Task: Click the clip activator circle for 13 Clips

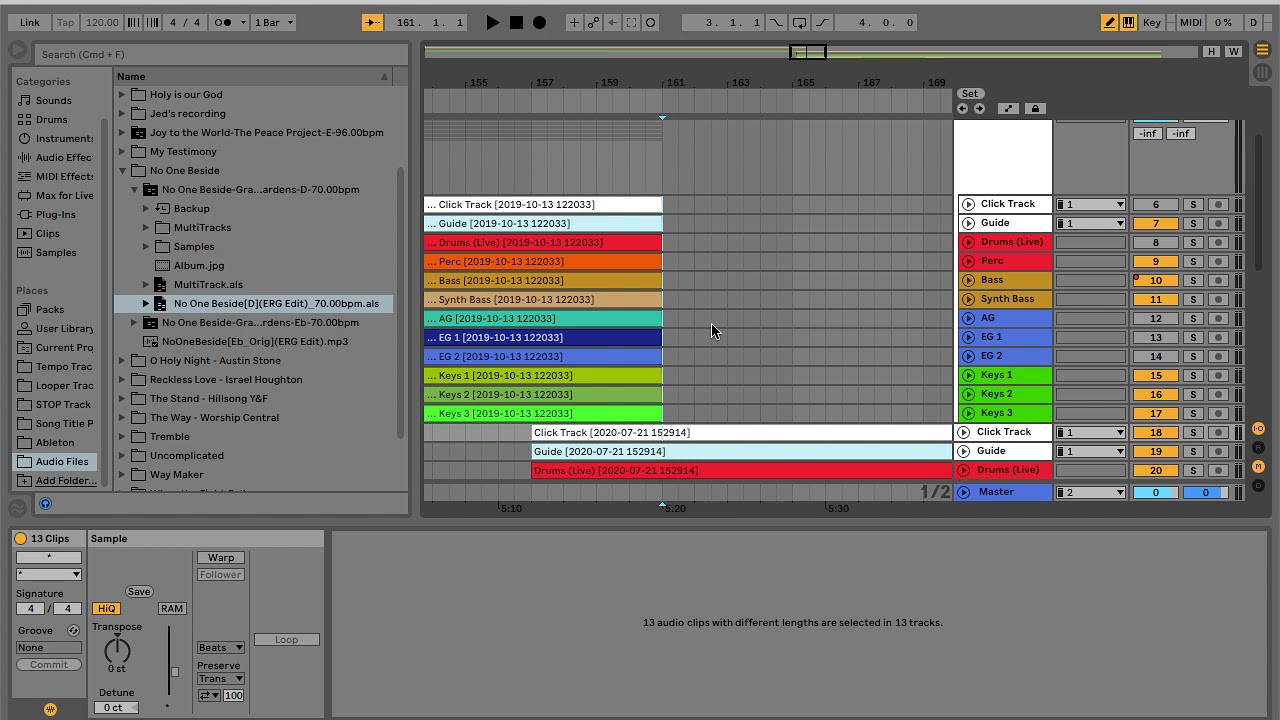Action: coord(20,538)
